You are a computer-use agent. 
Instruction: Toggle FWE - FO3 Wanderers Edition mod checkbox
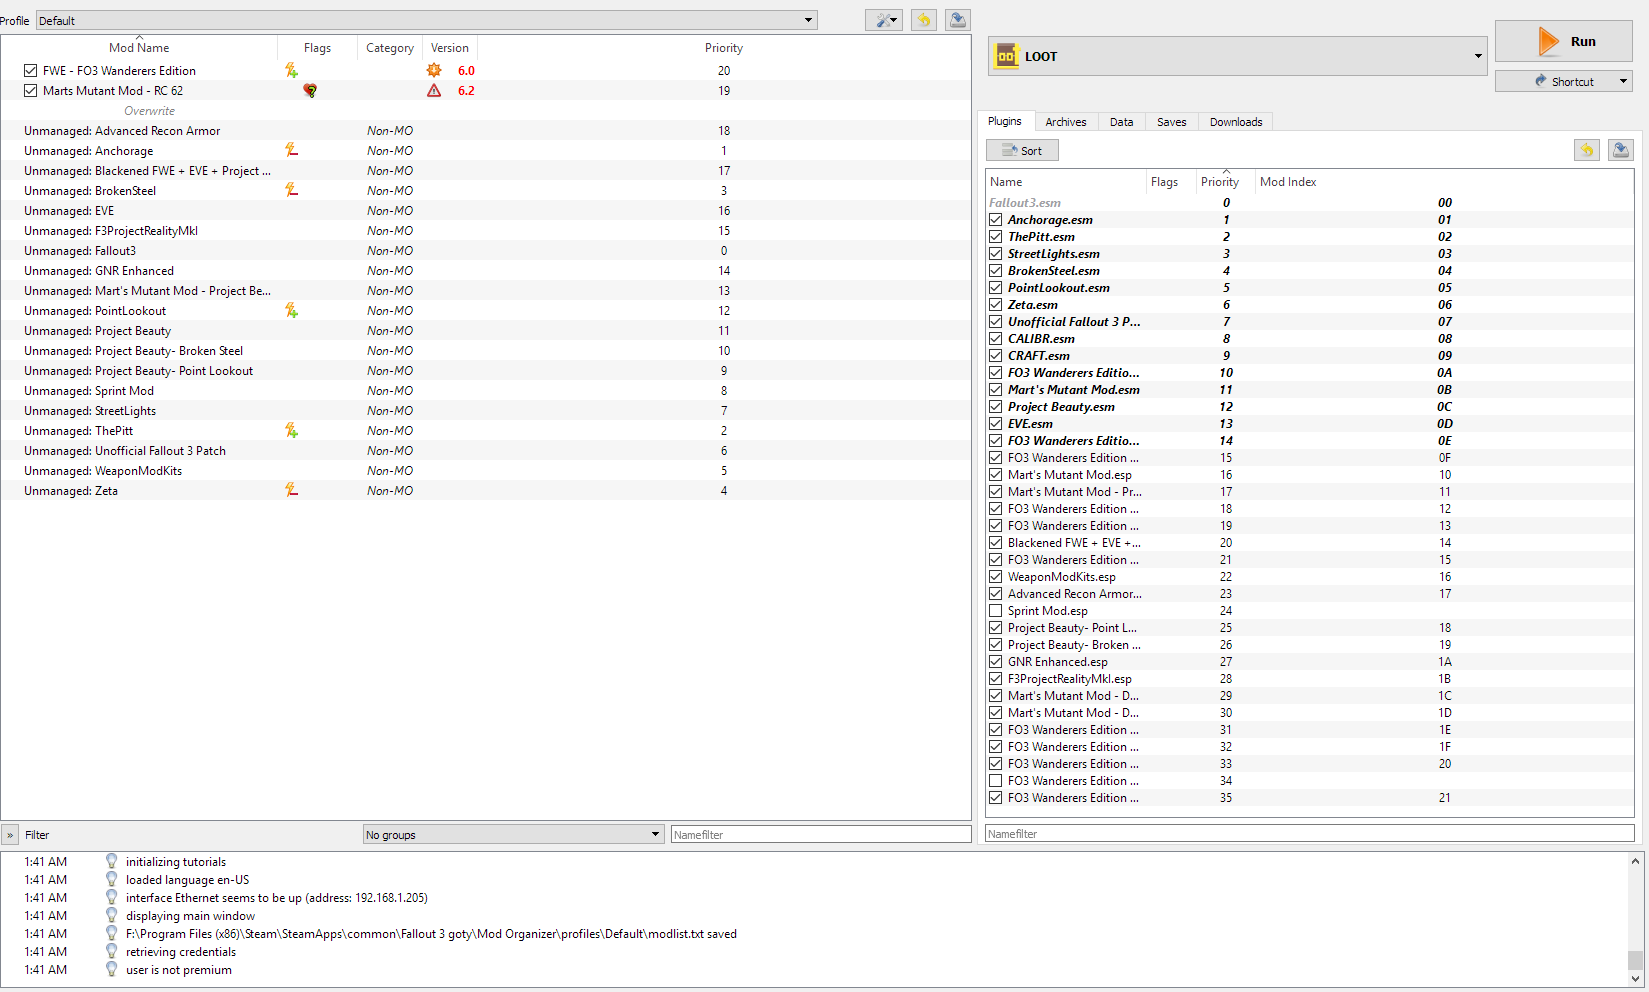(31, 70)
